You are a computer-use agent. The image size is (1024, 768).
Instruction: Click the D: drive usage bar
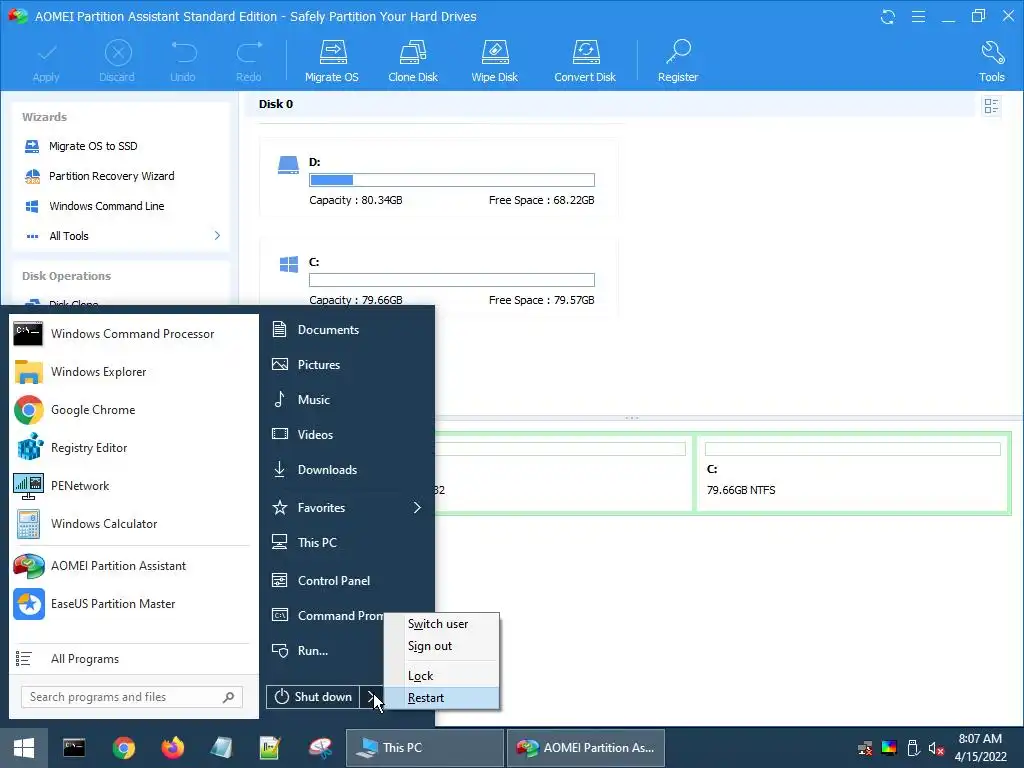pyautogui.click(x=452, y=180)
